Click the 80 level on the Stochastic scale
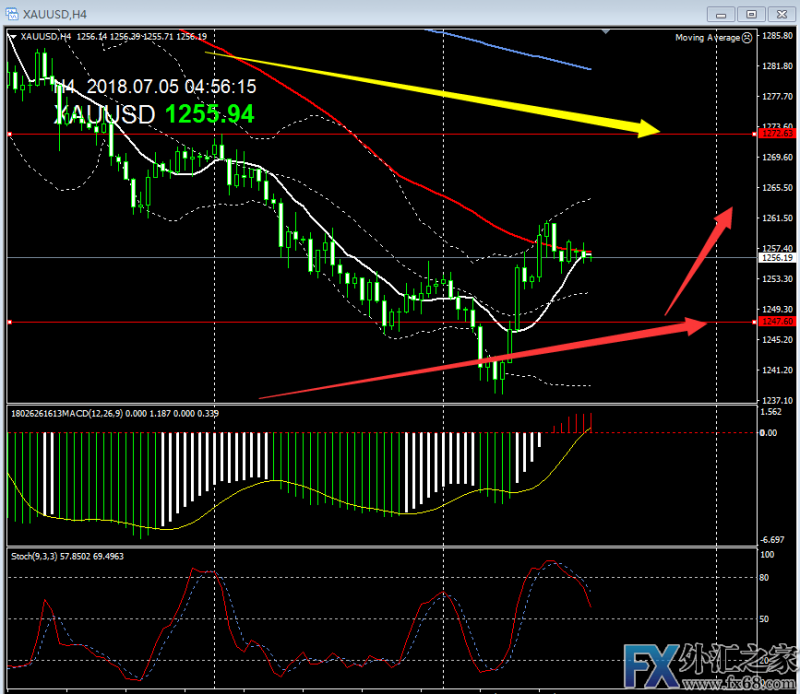This screenshot has height=694, width=800. 764,578
